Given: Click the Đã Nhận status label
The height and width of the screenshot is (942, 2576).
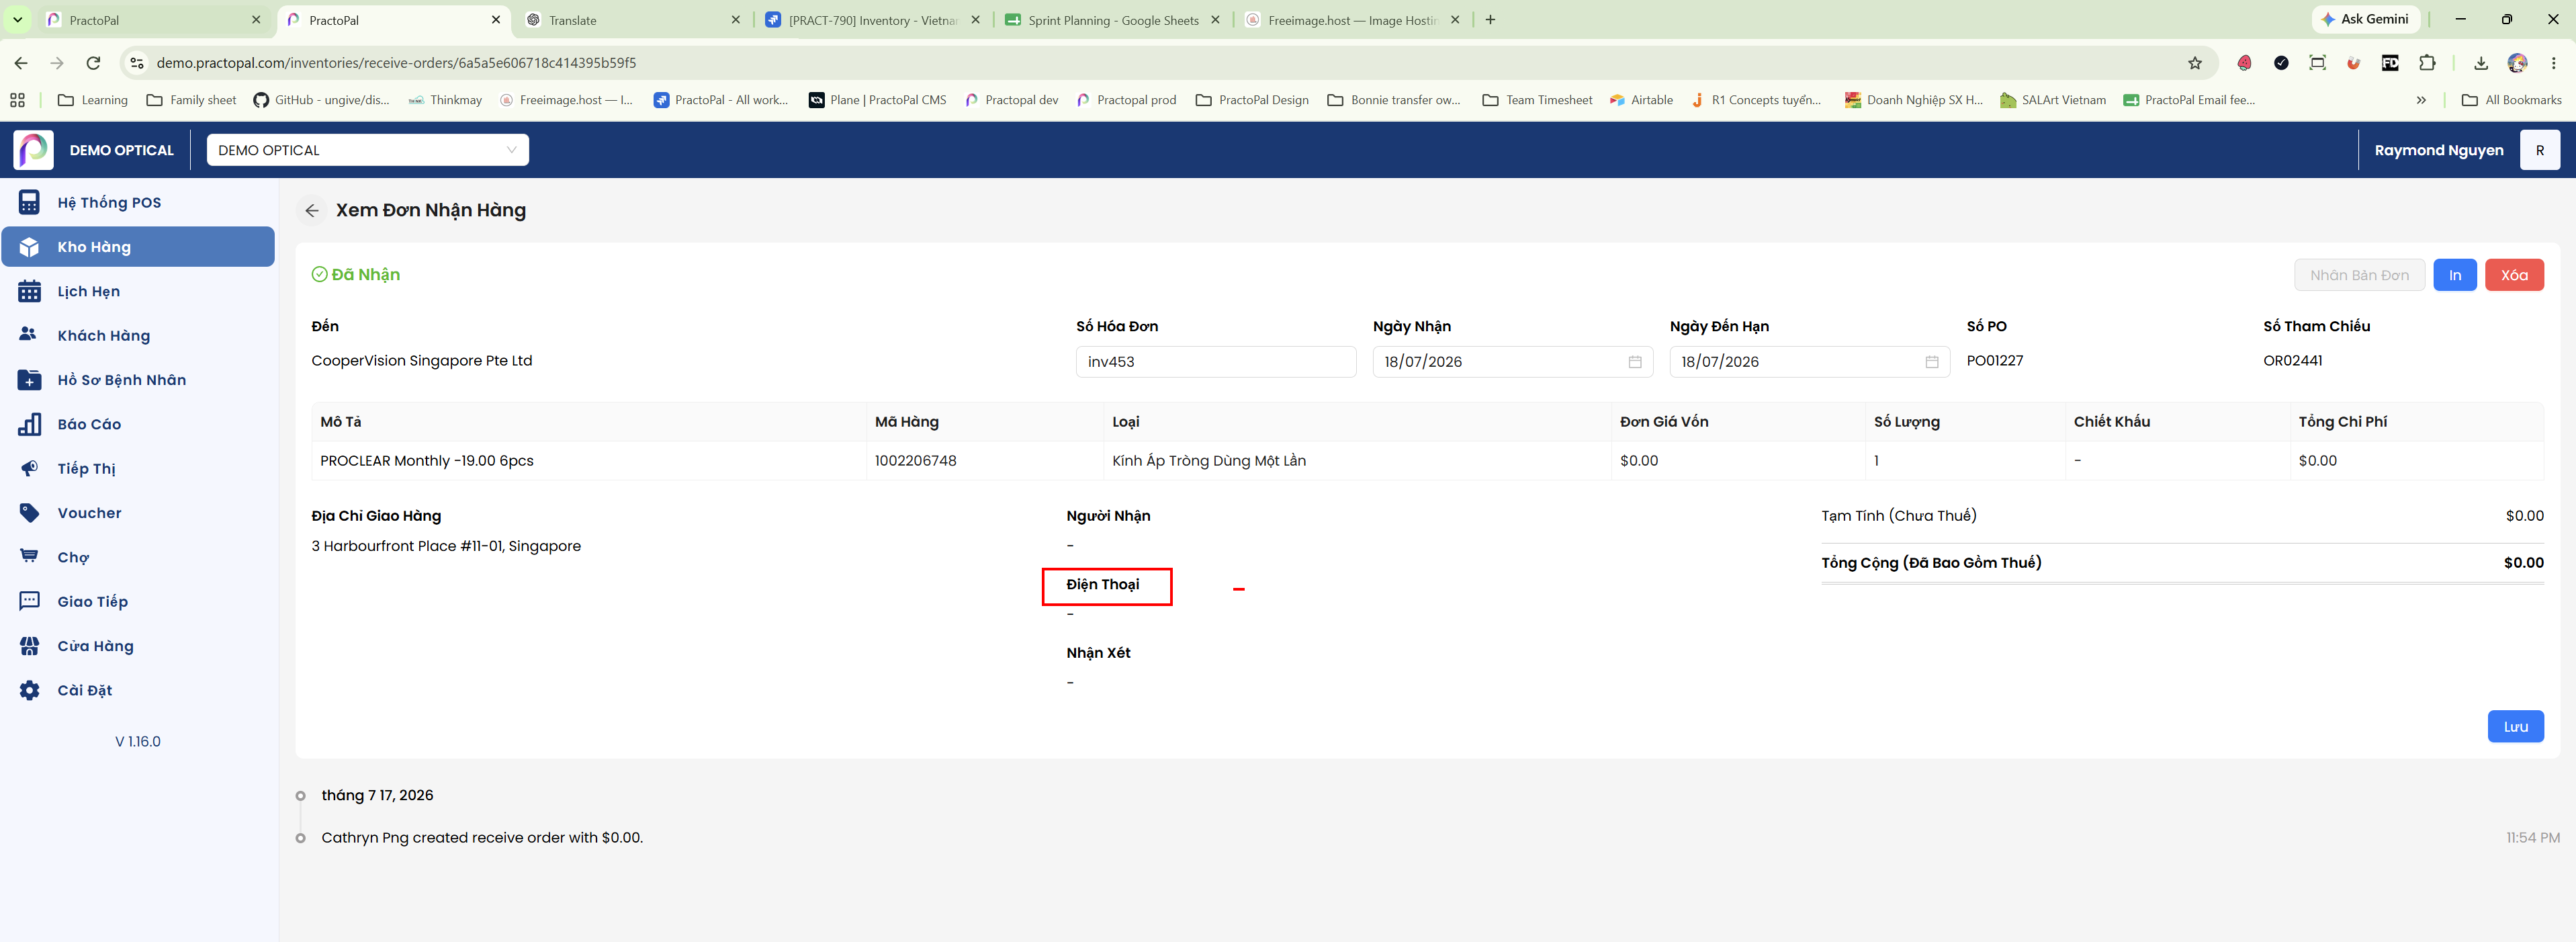Looking at the screenshot, I should coord(356,275).
